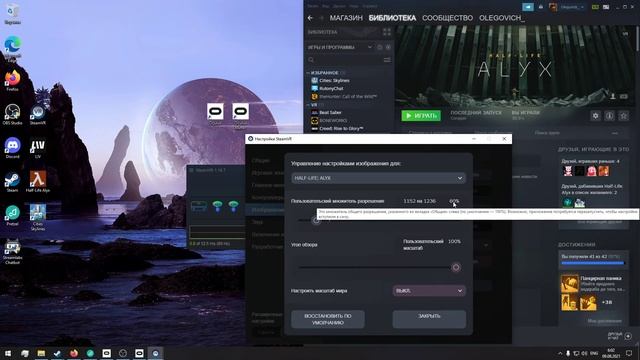Open the +38 more achievements tile
This screenshot has height=360, width=640.
(607, 302)
